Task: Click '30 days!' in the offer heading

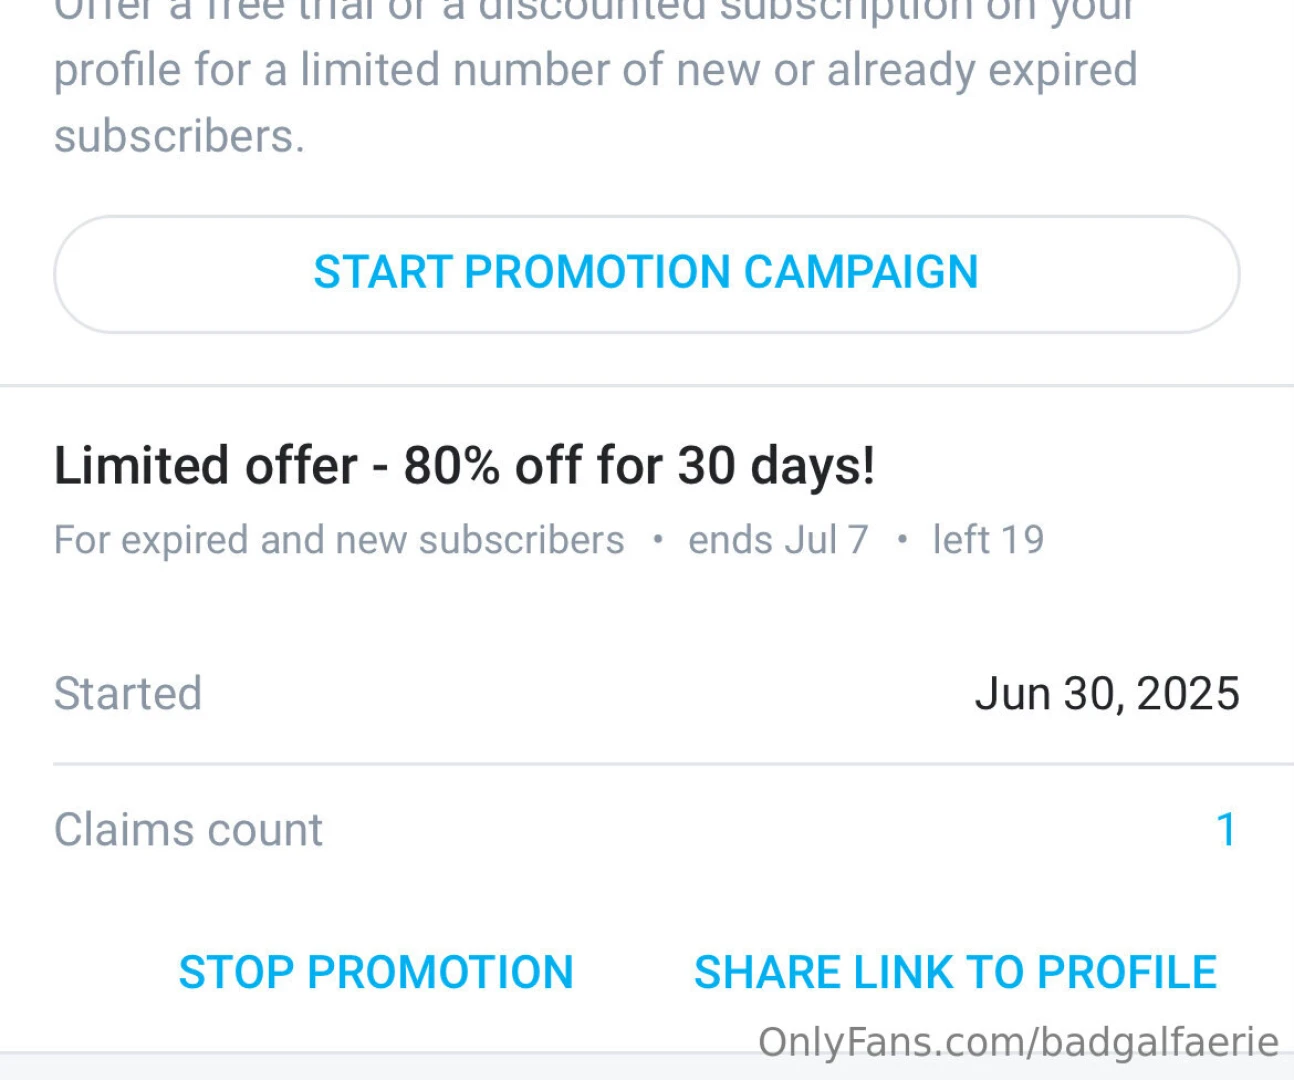Action: [776, 466]
